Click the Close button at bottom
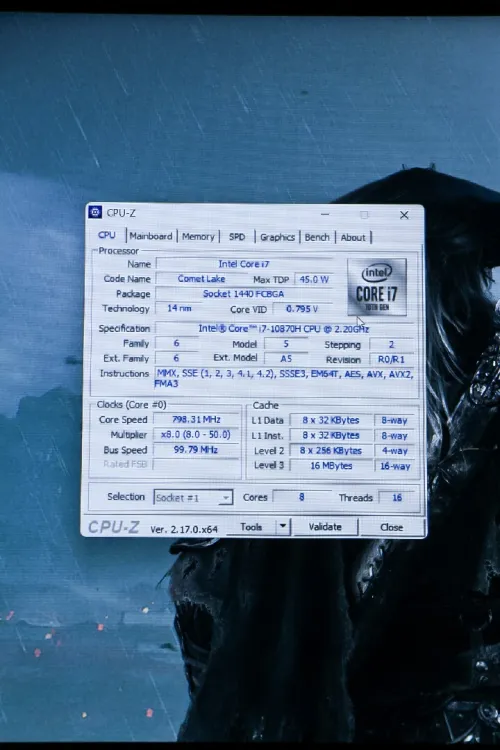This screenshot has height=750, width=500. pos(391,527)
